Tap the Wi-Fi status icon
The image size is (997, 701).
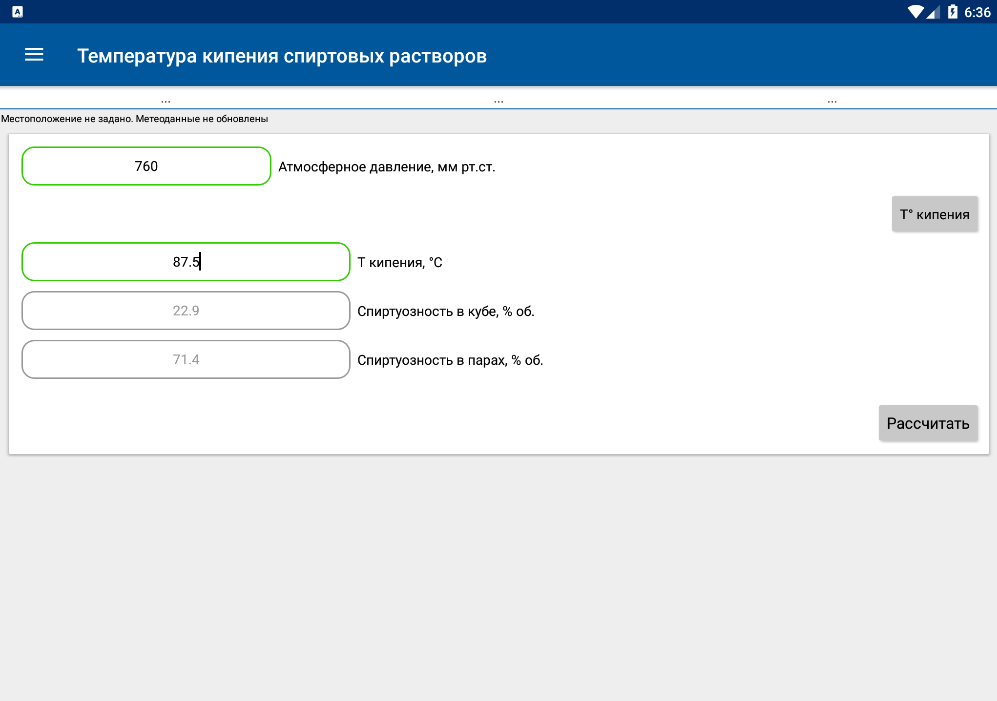click(x=915, y=12)
